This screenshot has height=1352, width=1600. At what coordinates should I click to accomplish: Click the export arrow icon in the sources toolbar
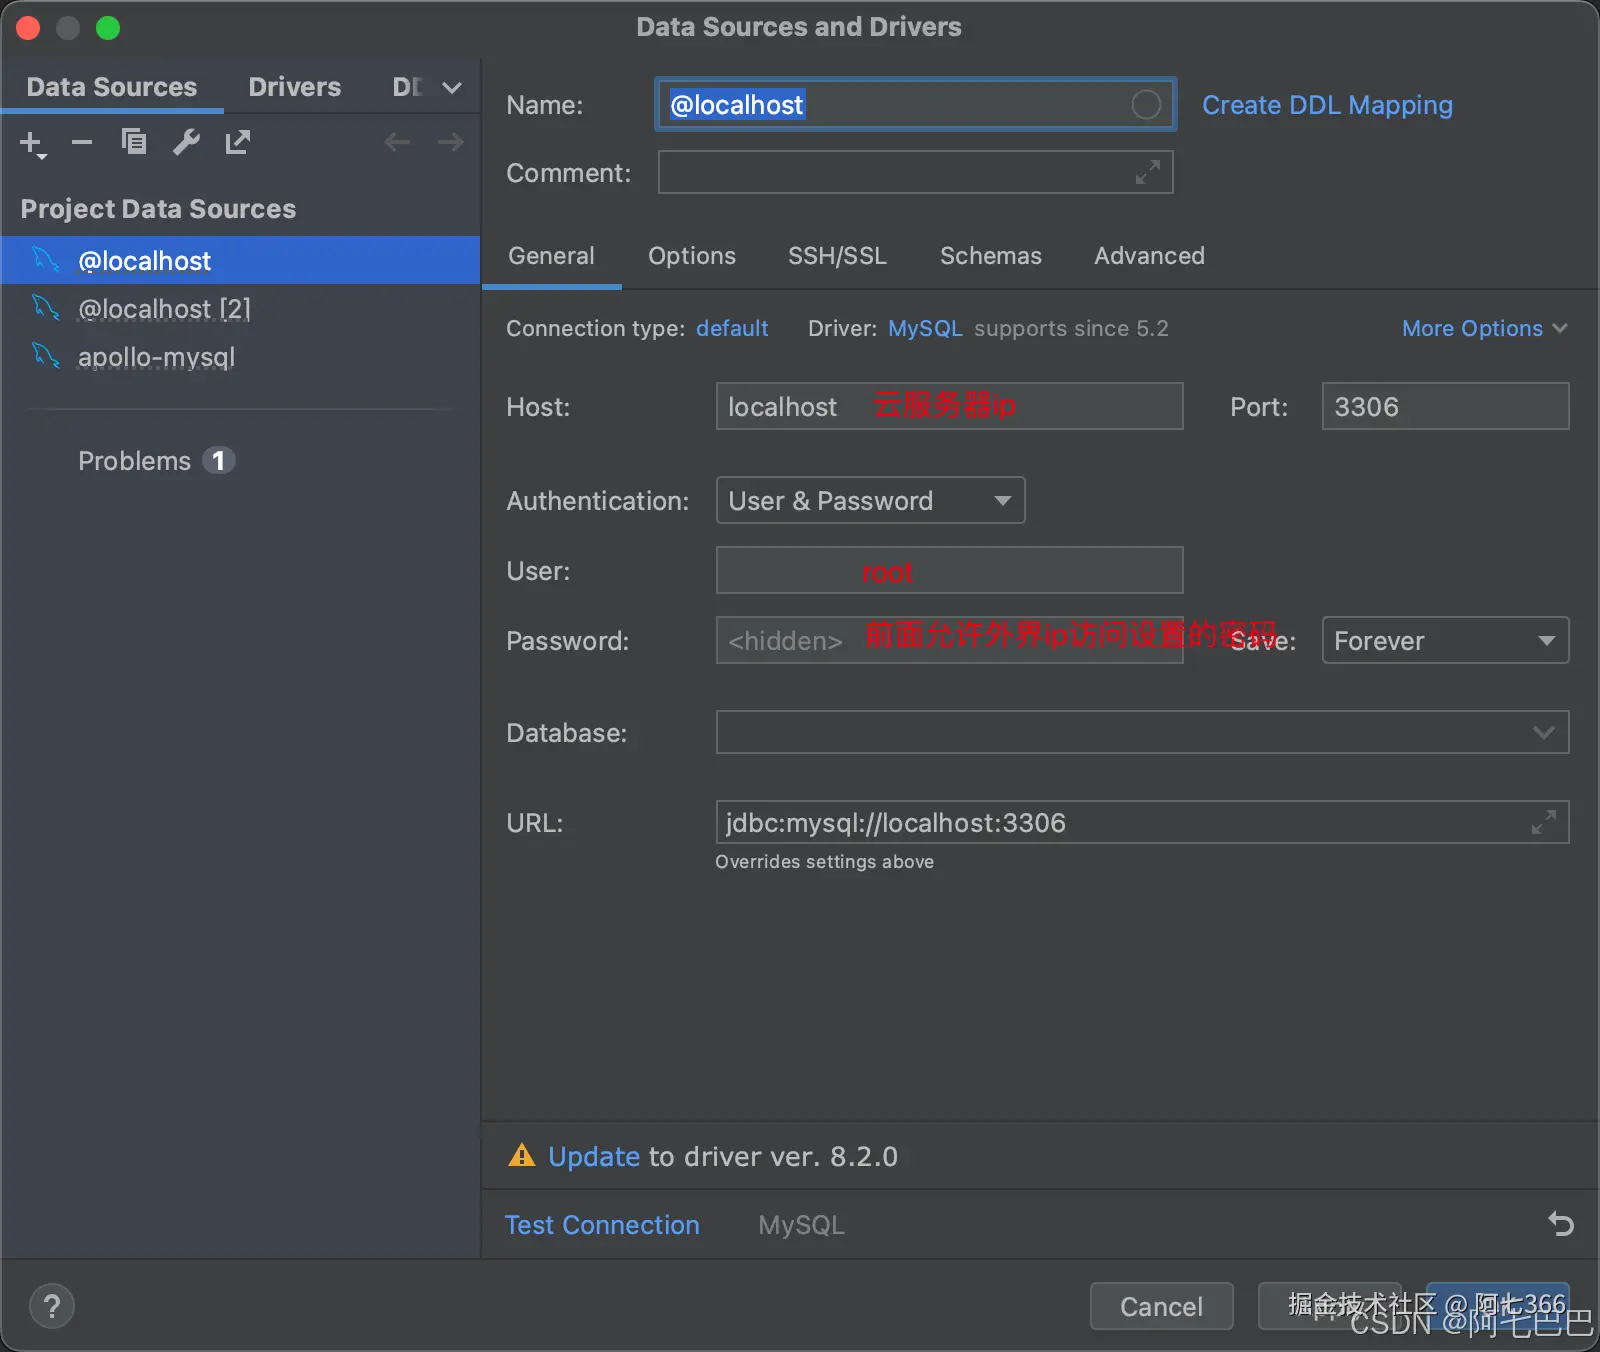click(238, 142)
